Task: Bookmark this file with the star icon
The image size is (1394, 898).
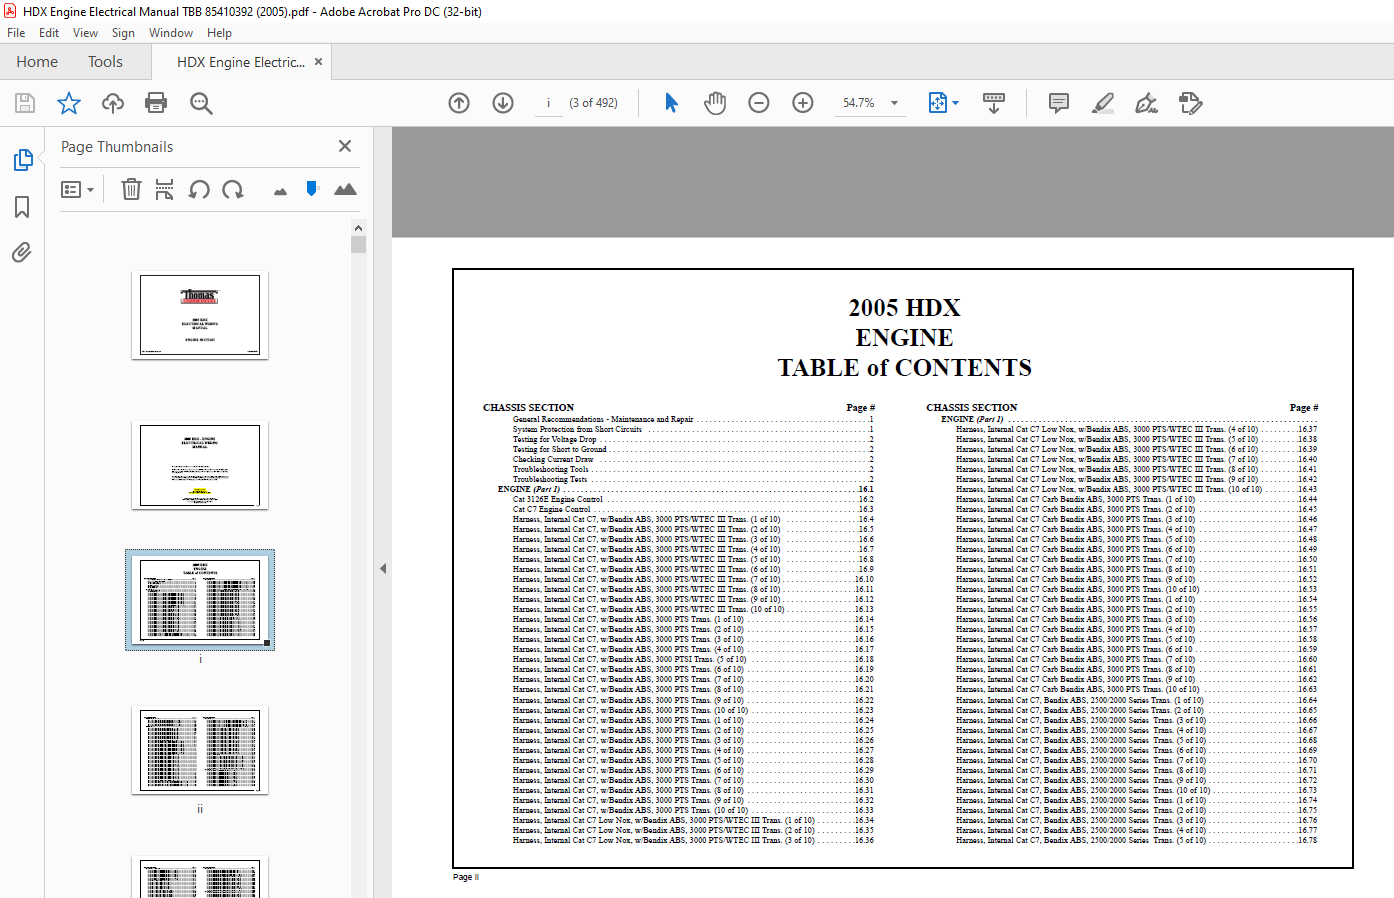Action: click(69, 103)
